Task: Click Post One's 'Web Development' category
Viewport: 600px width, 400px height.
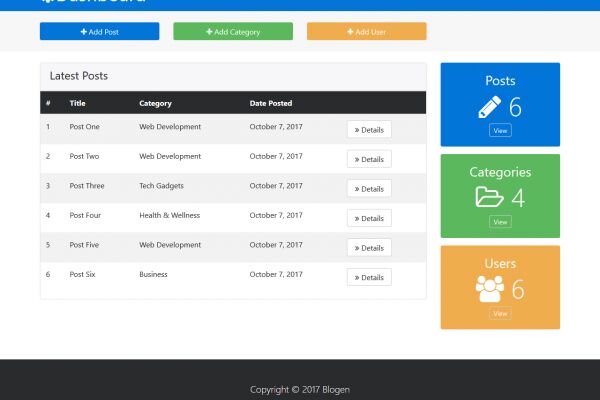Action: click(x=170, y=127)
